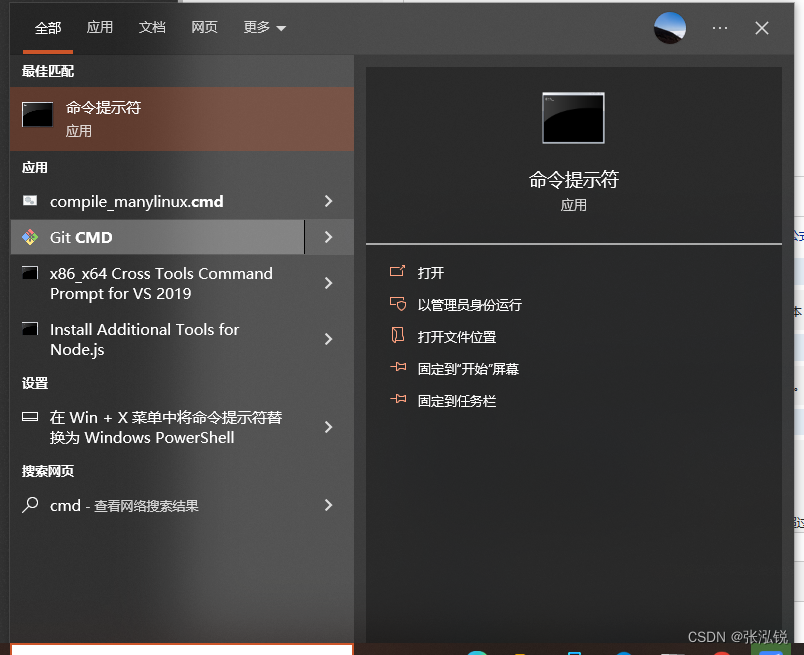This screenshot has height=655, width=804.
Task: Expand Git CMD details arrow
Action: coord(329,237)
